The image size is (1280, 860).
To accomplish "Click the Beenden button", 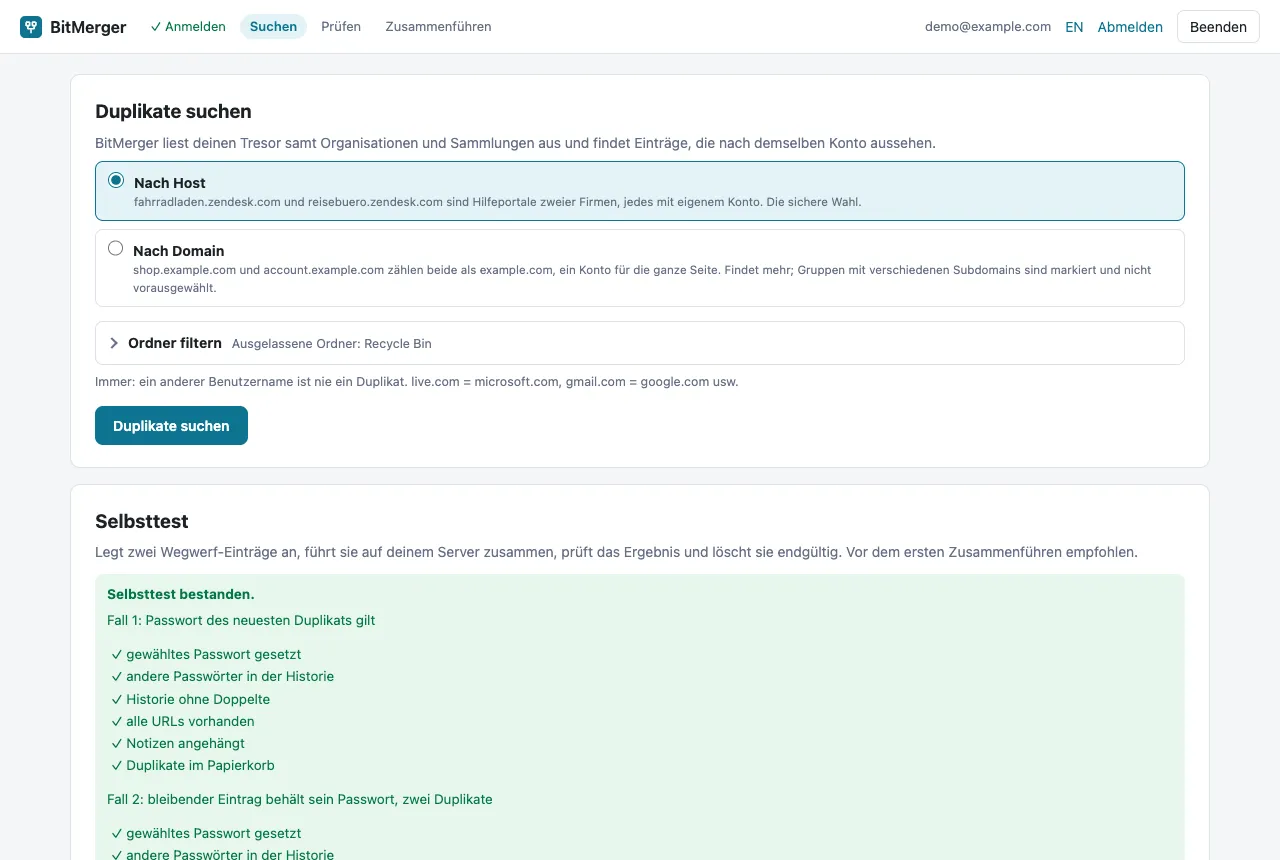I will pyautogui.click(x=1218, y=27).
